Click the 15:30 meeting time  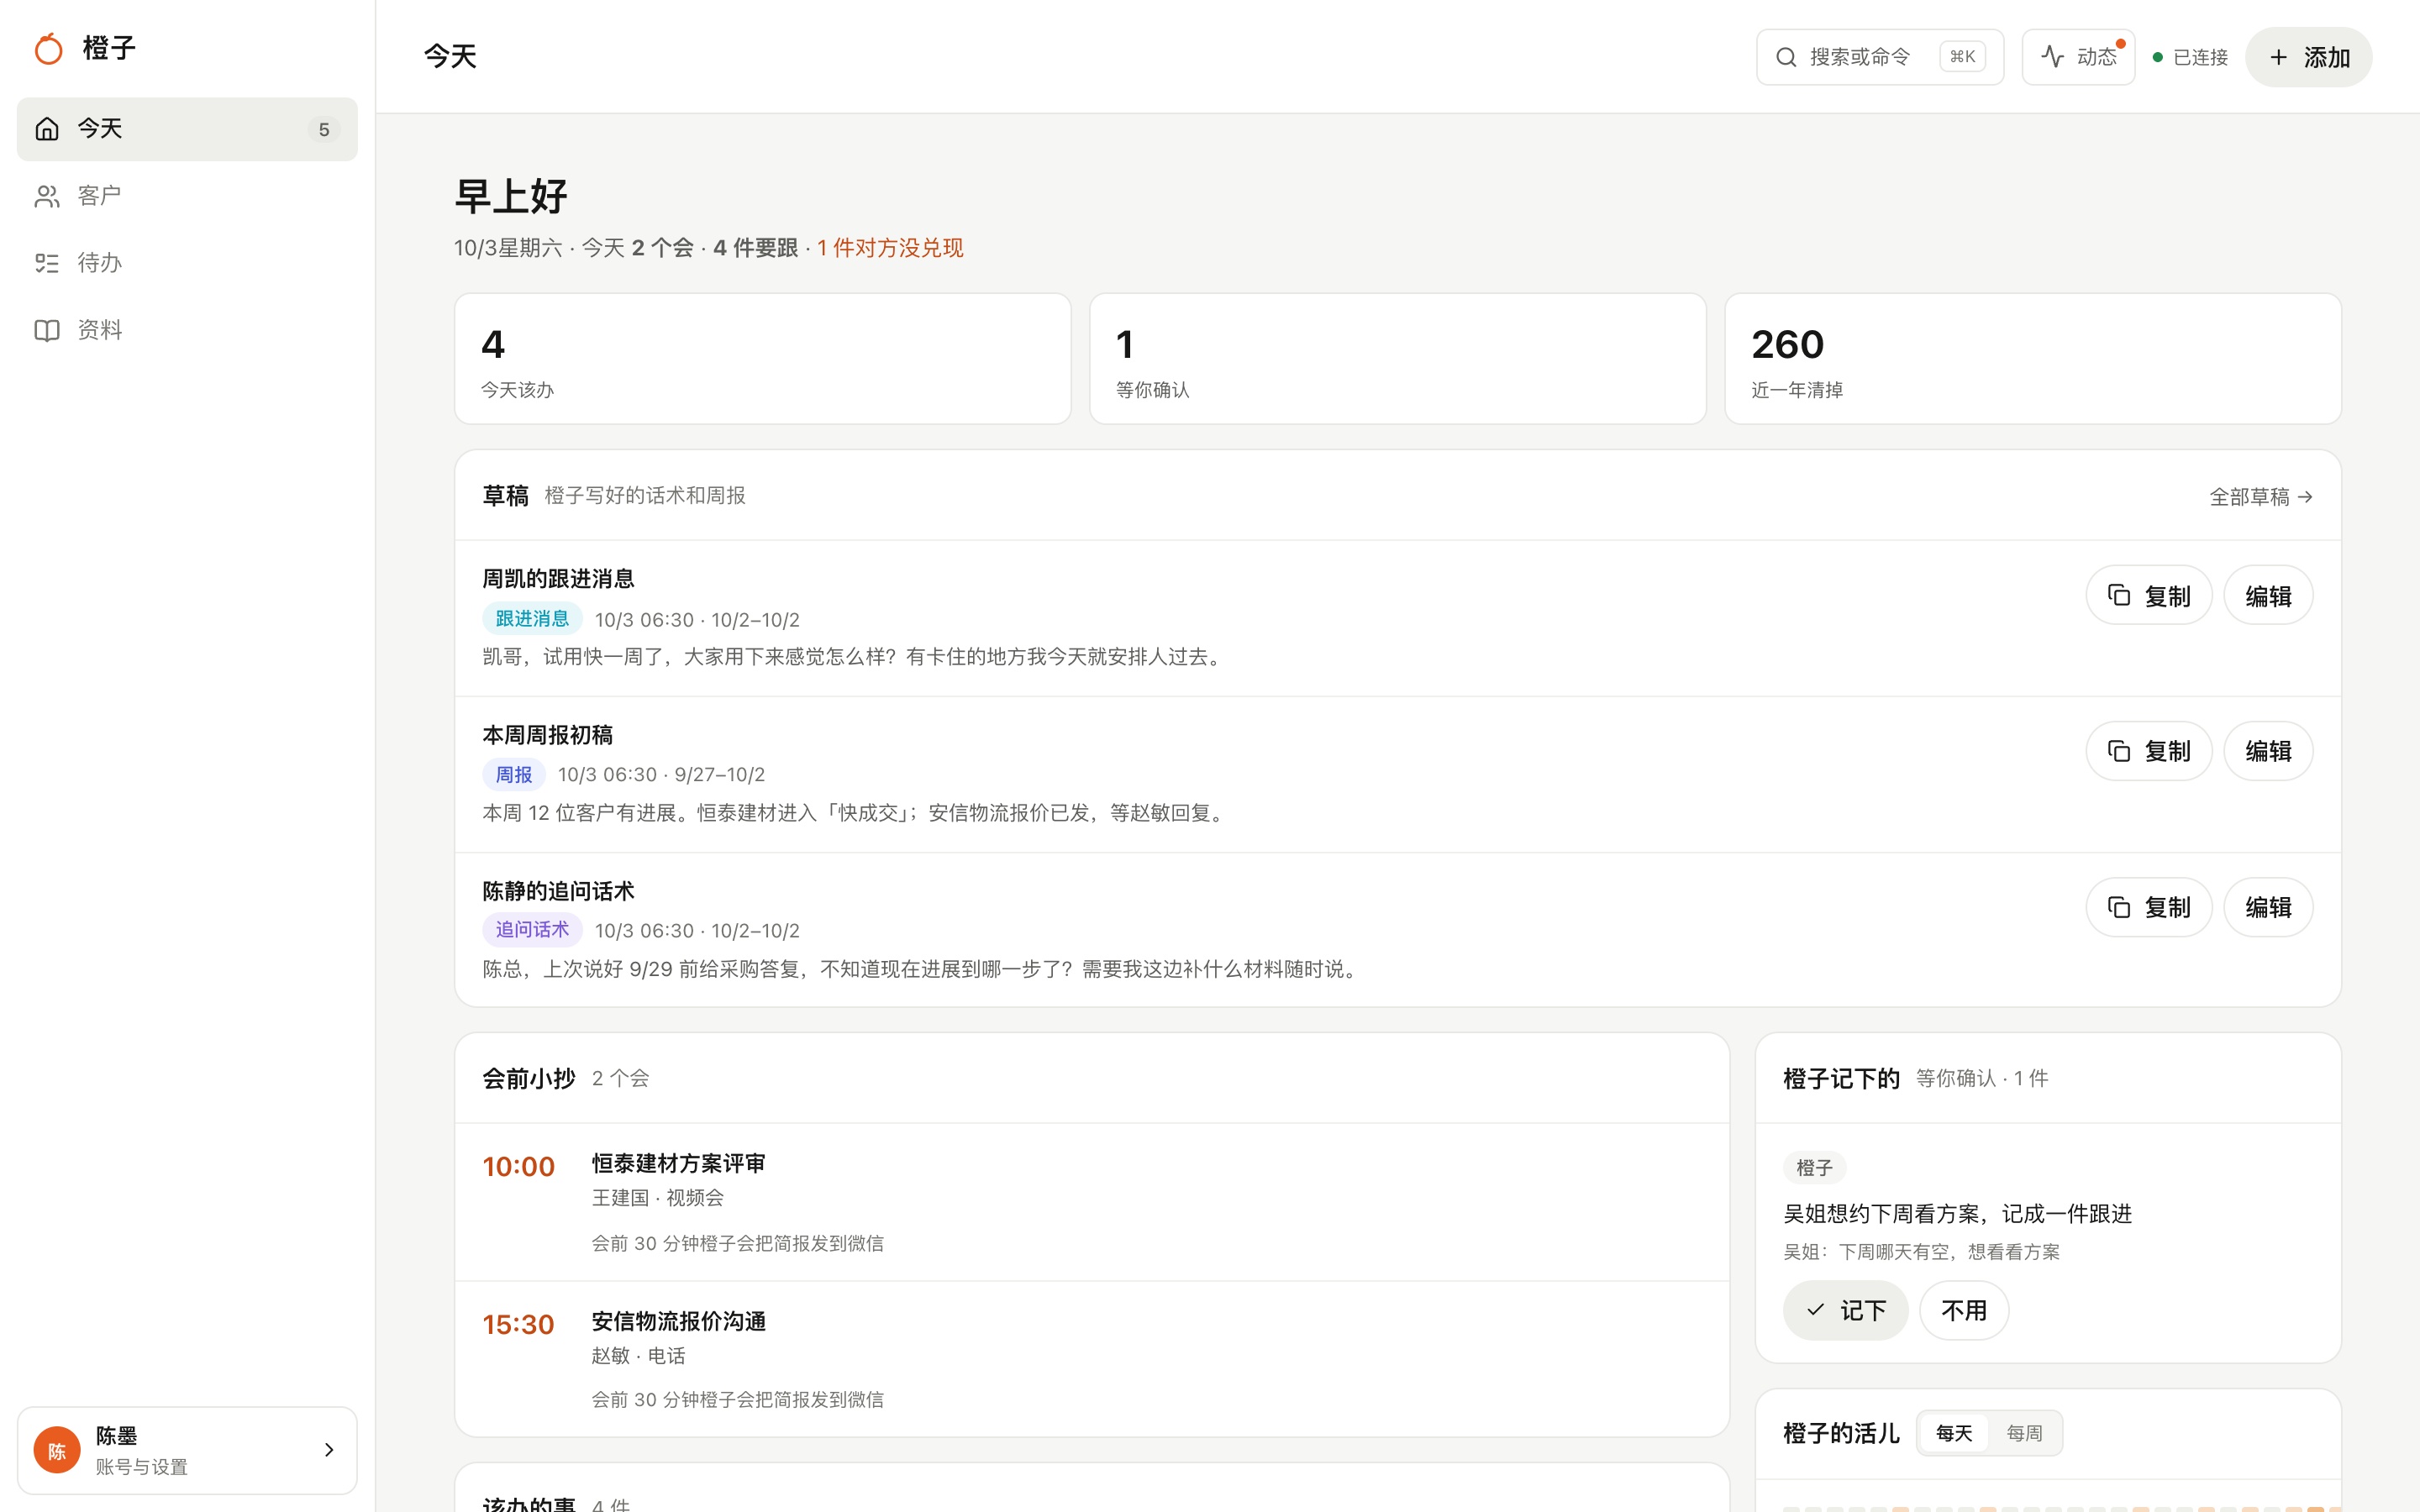coord(518,1325)
